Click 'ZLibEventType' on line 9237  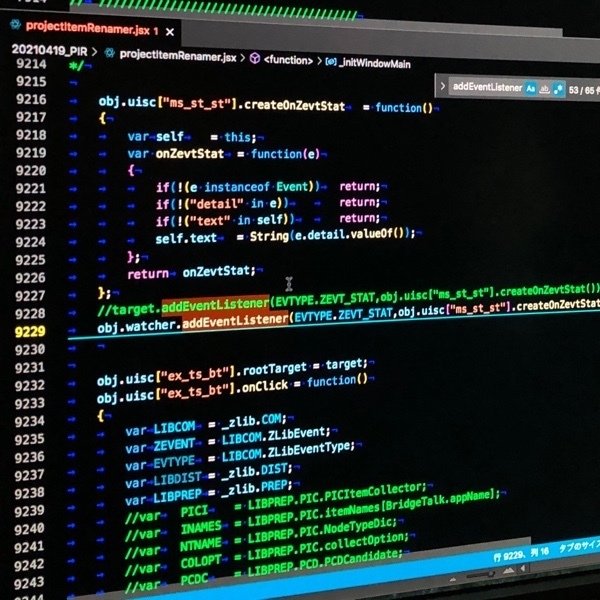(311, 450)
